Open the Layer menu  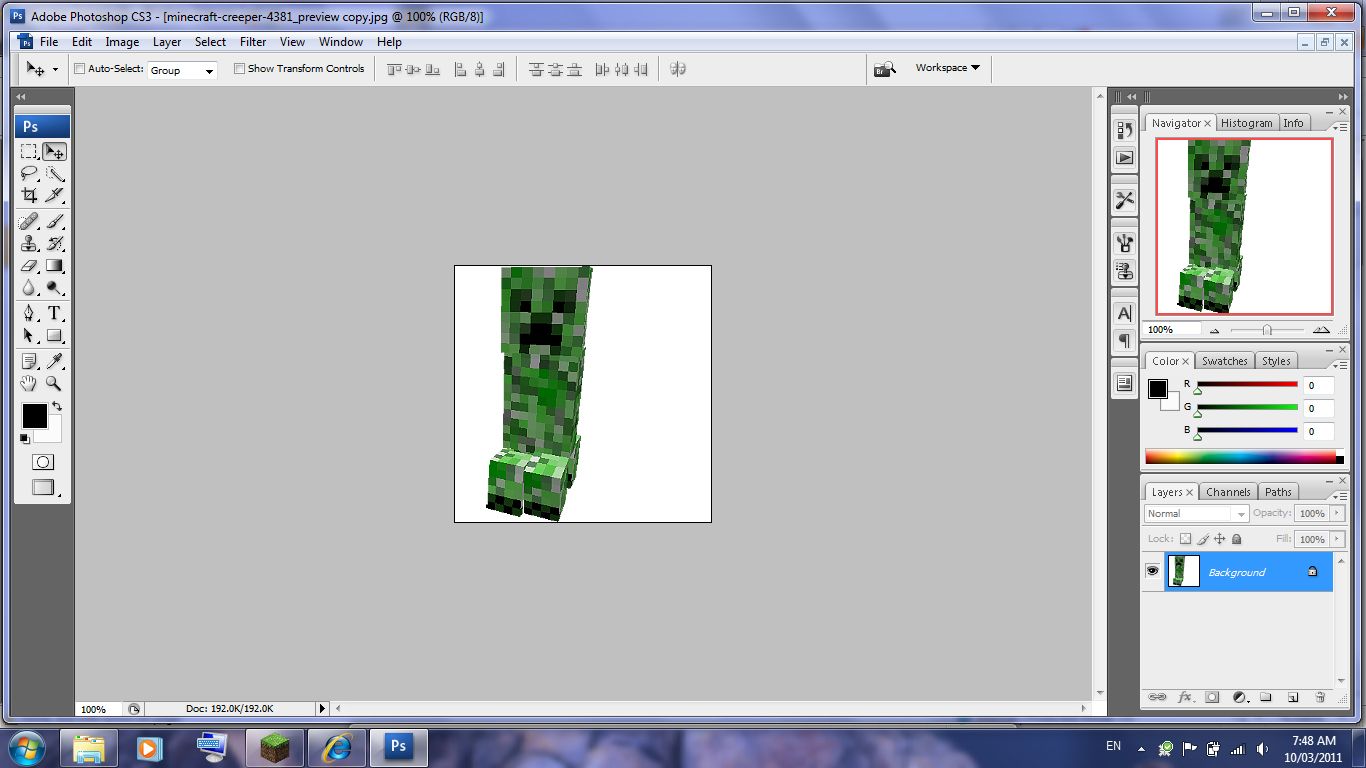tap(167, 42)
